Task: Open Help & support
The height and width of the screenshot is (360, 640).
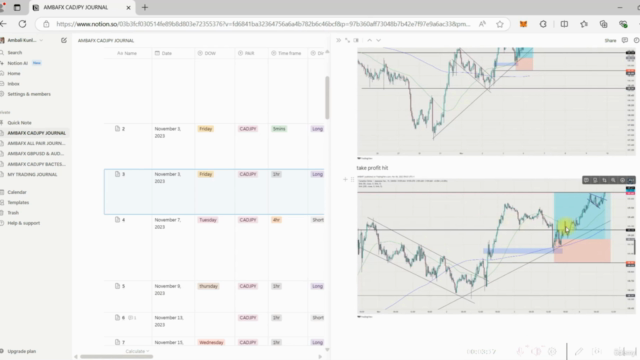Action: pyautogui.click(x=24, y=223)
